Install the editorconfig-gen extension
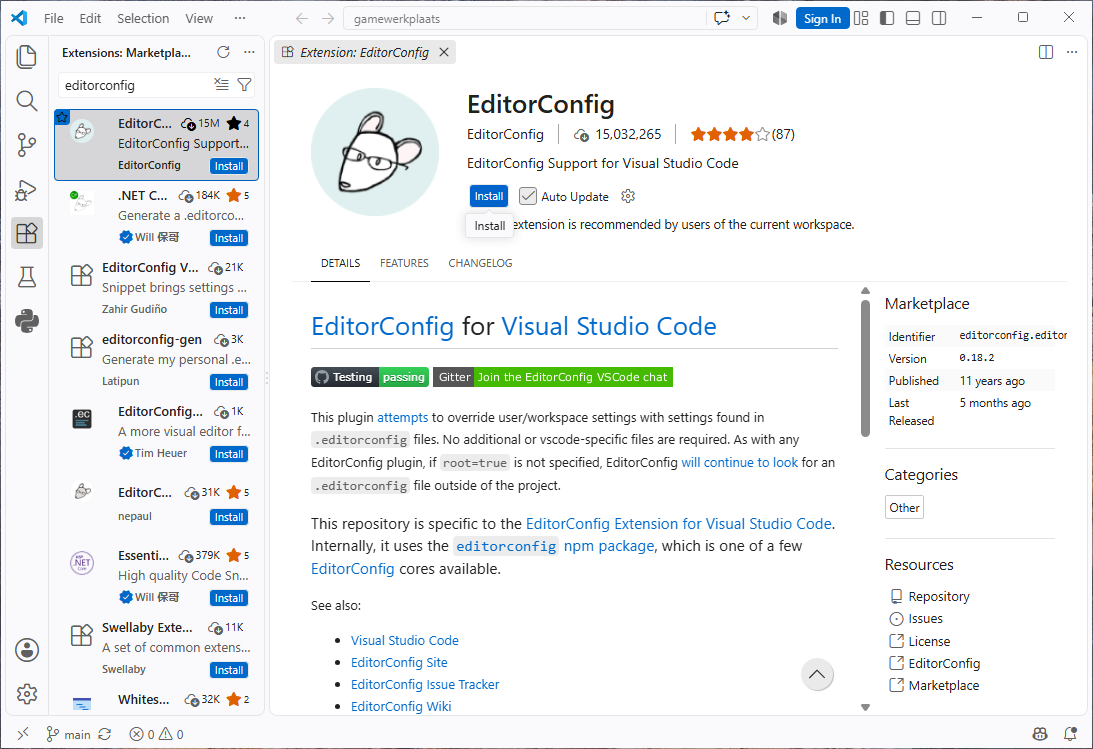The image size is (1093, 749). (x=229, y=382)
